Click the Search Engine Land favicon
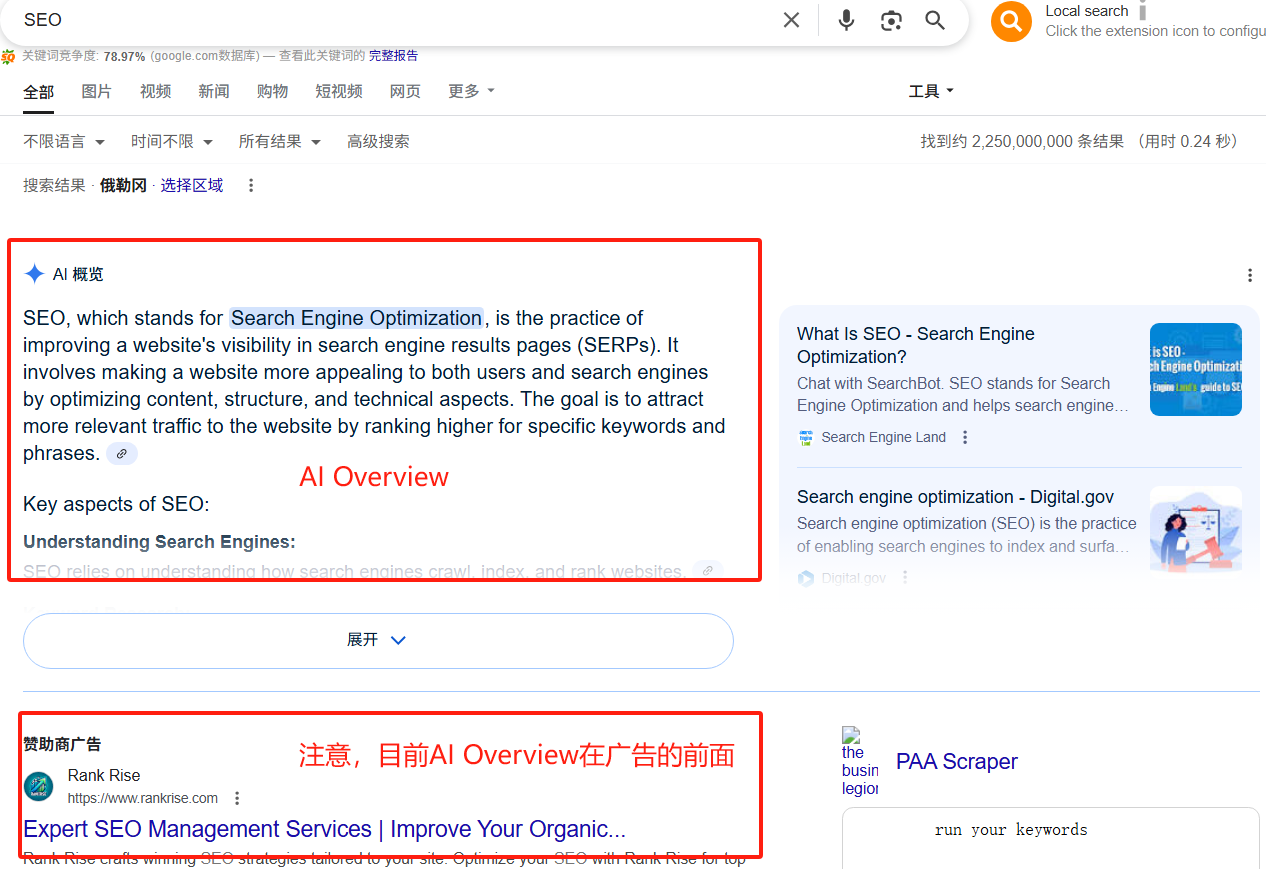1266x869 pixels. point(806,437)
